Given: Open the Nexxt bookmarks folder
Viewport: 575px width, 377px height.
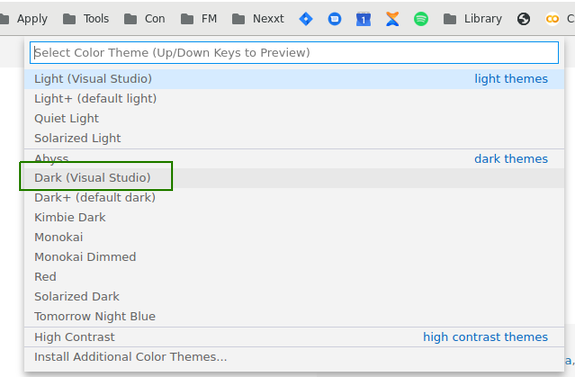Looking at the screenshot, I should 258,19.
